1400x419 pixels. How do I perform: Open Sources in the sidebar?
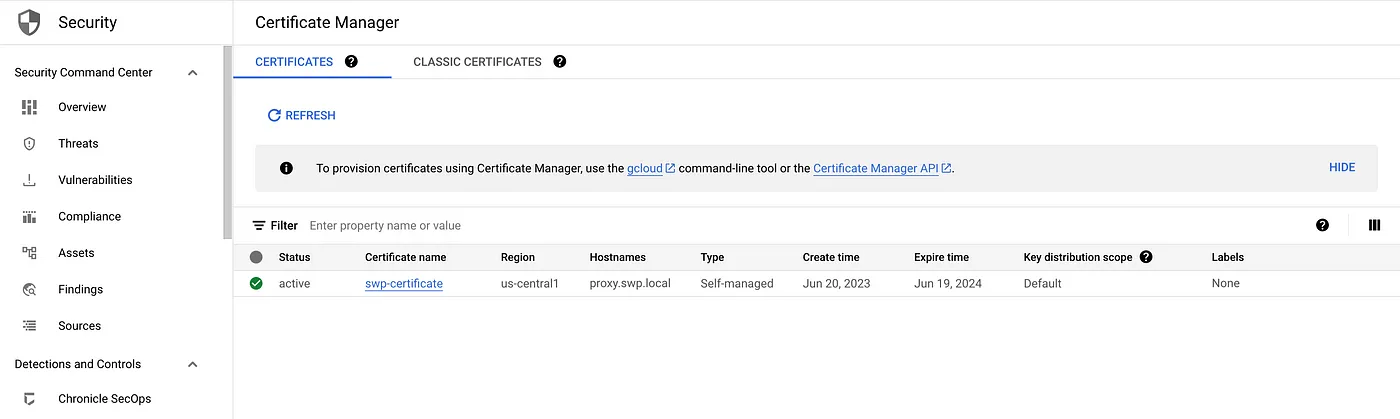(79, 326)
